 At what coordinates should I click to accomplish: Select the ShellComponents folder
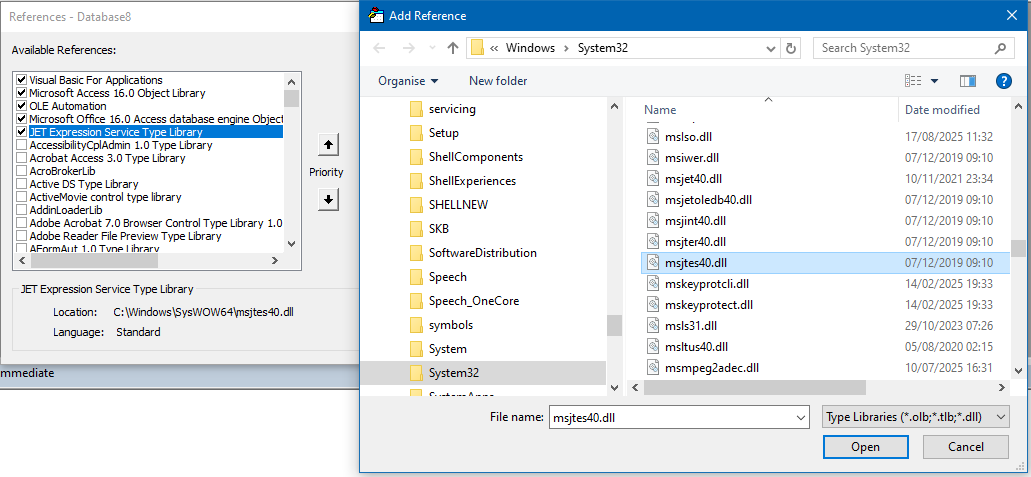[x=475, y=157]
